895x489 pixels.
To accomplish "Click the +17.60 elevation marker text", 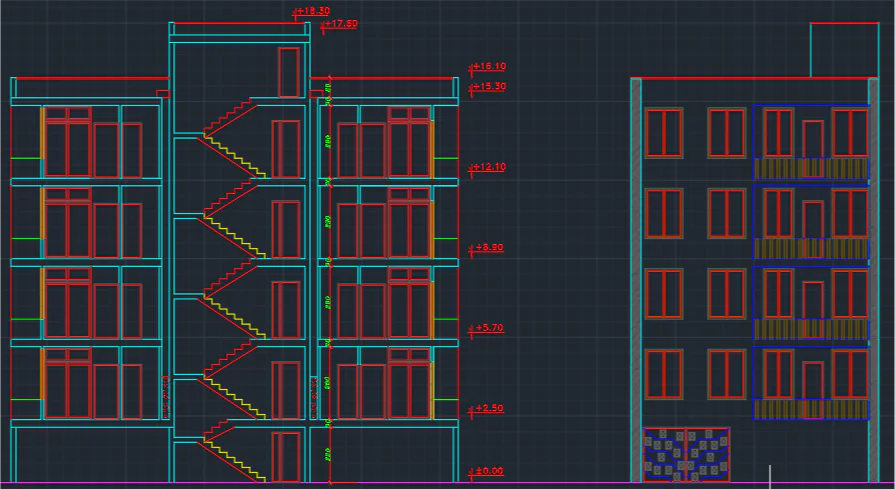I will (342, 24).
